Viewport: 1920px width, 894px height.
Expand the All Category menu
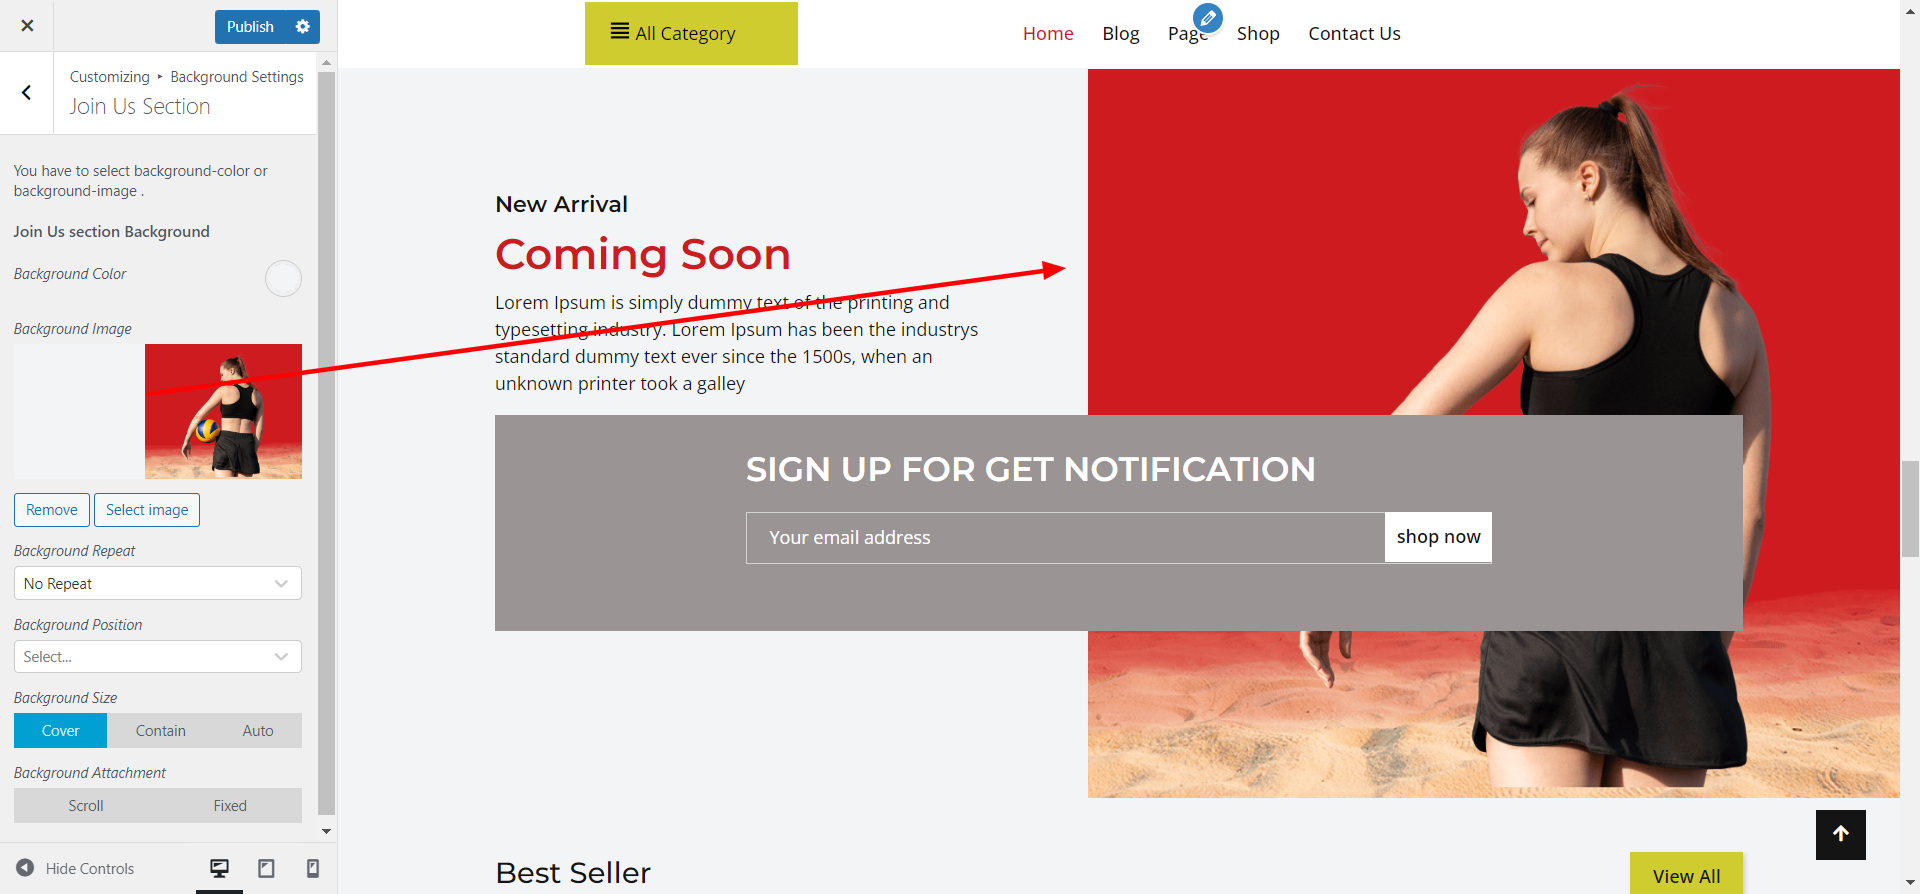click(691, 33)
